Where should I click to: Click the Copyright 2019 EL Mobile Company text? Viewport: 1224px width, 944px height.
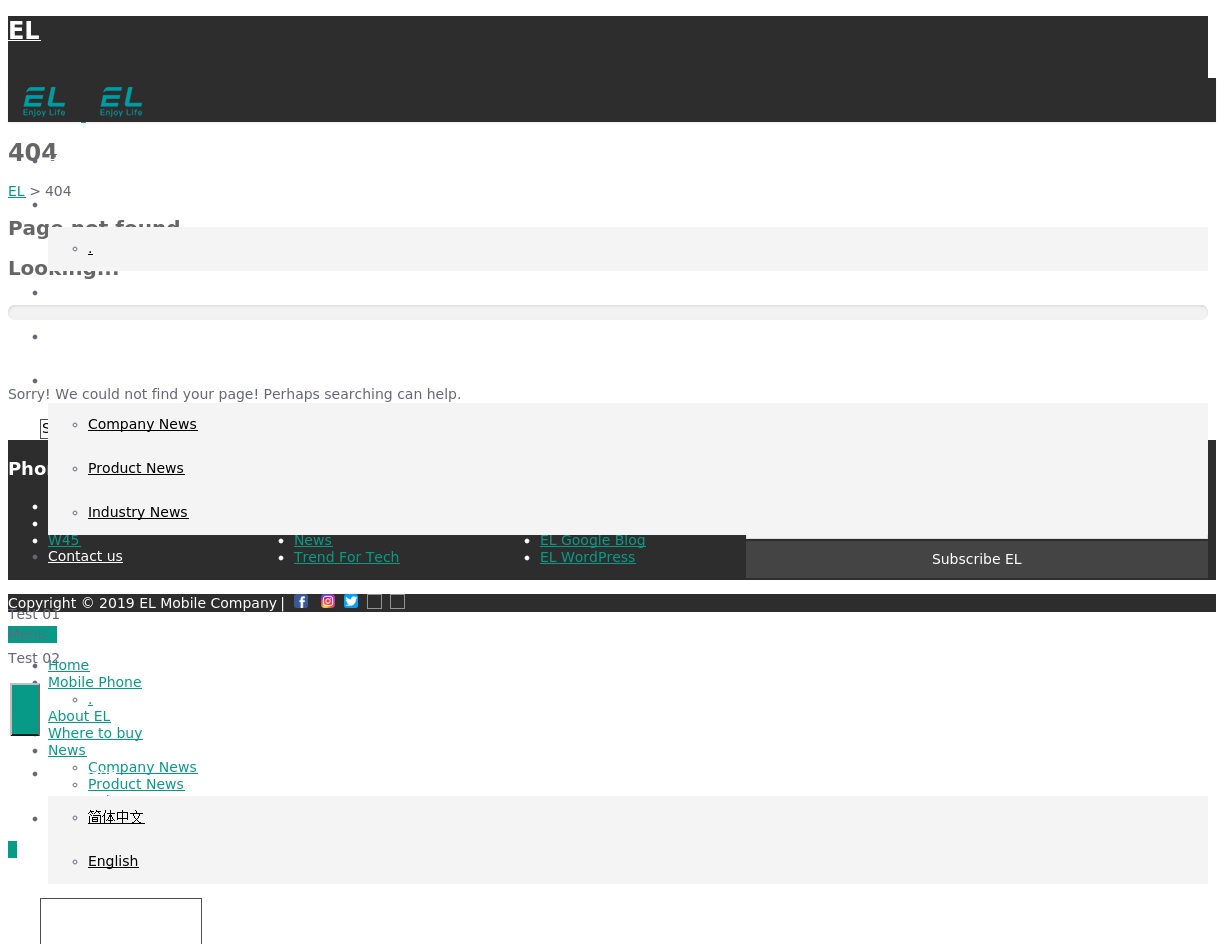click(142, 603)
